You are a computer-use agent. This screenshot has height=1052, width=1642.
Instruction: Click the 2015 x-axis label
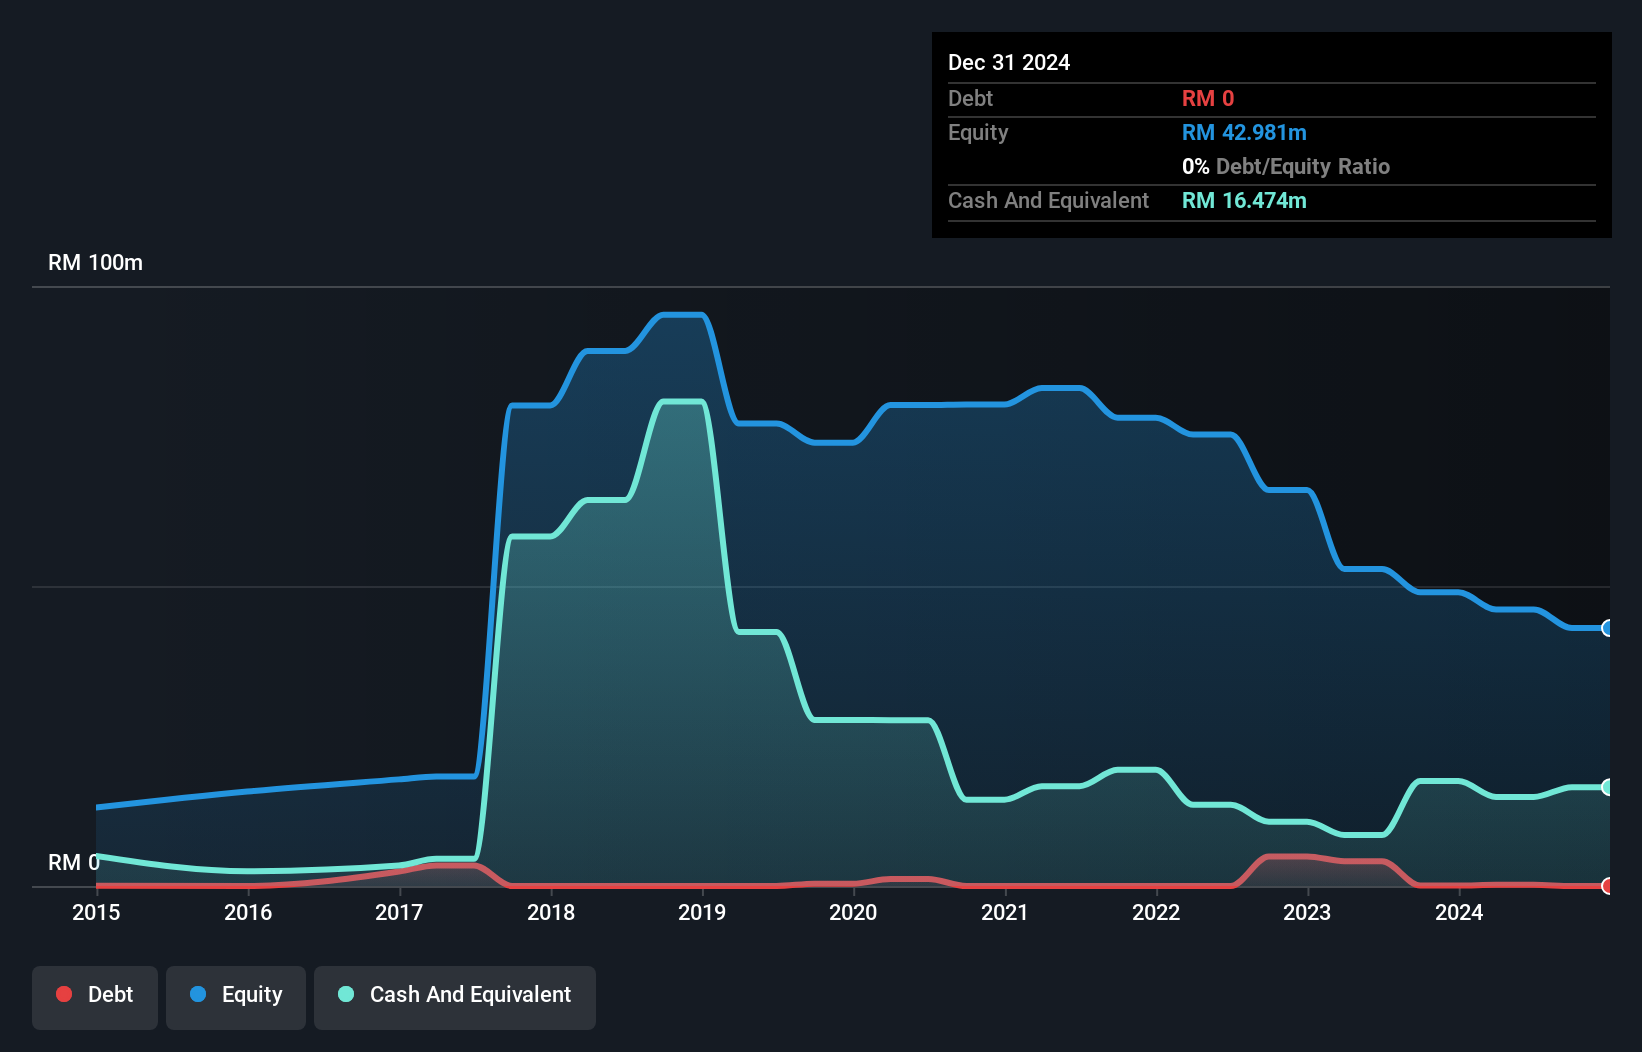[96, 912]
